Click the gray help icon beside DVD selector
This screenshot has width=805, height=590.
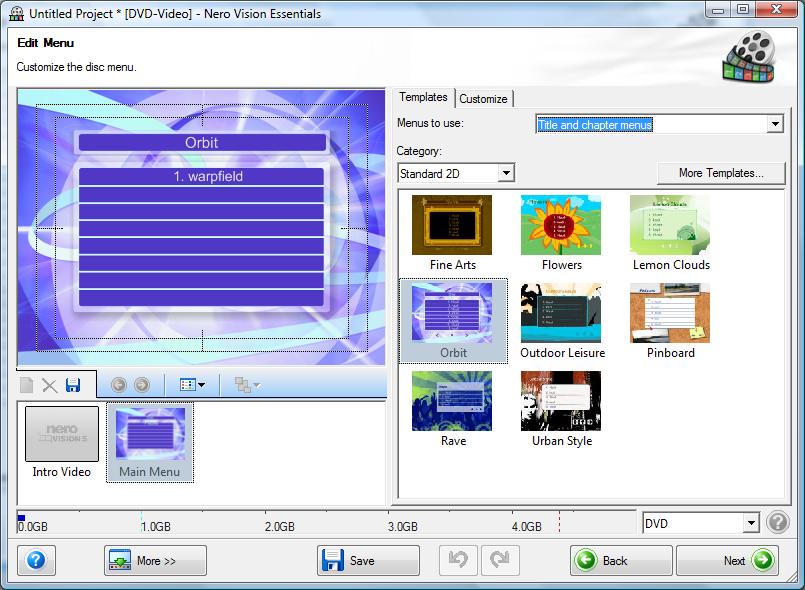777,523
